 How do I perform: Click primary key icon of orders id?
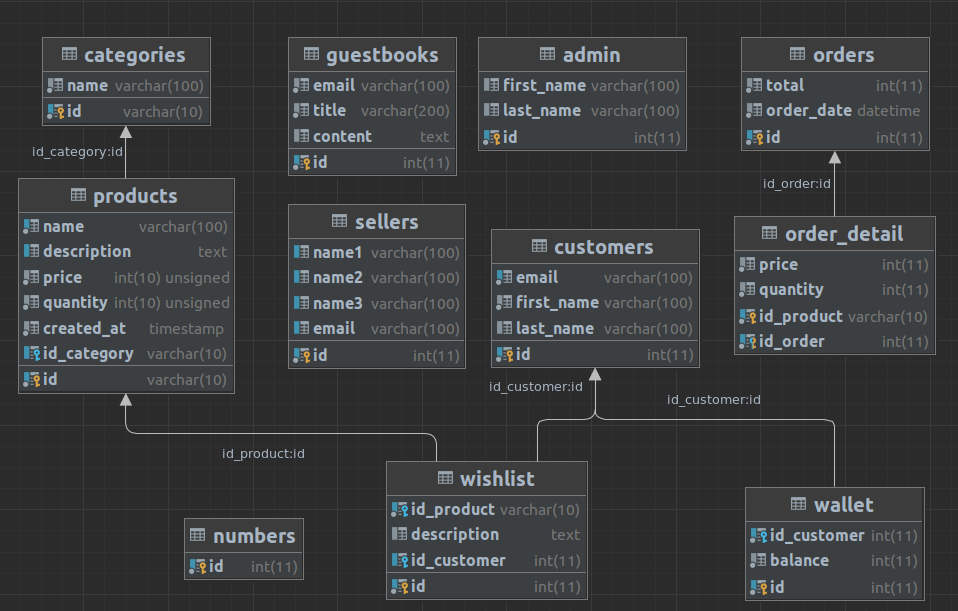click(755, 137)
